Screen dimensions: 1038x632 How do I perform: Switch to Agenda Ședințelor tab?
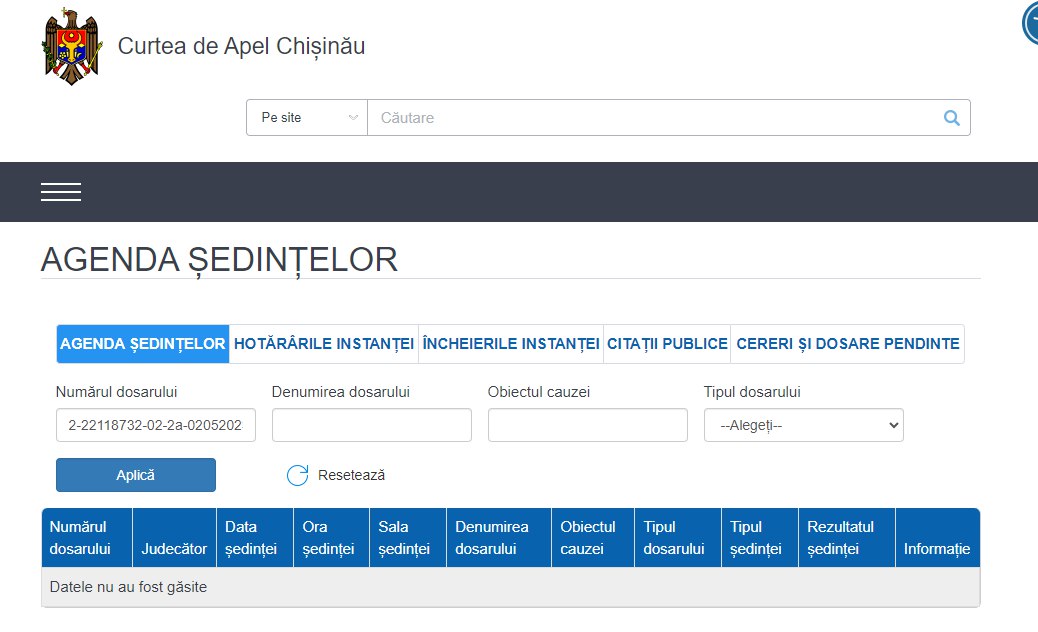point(143,344)
